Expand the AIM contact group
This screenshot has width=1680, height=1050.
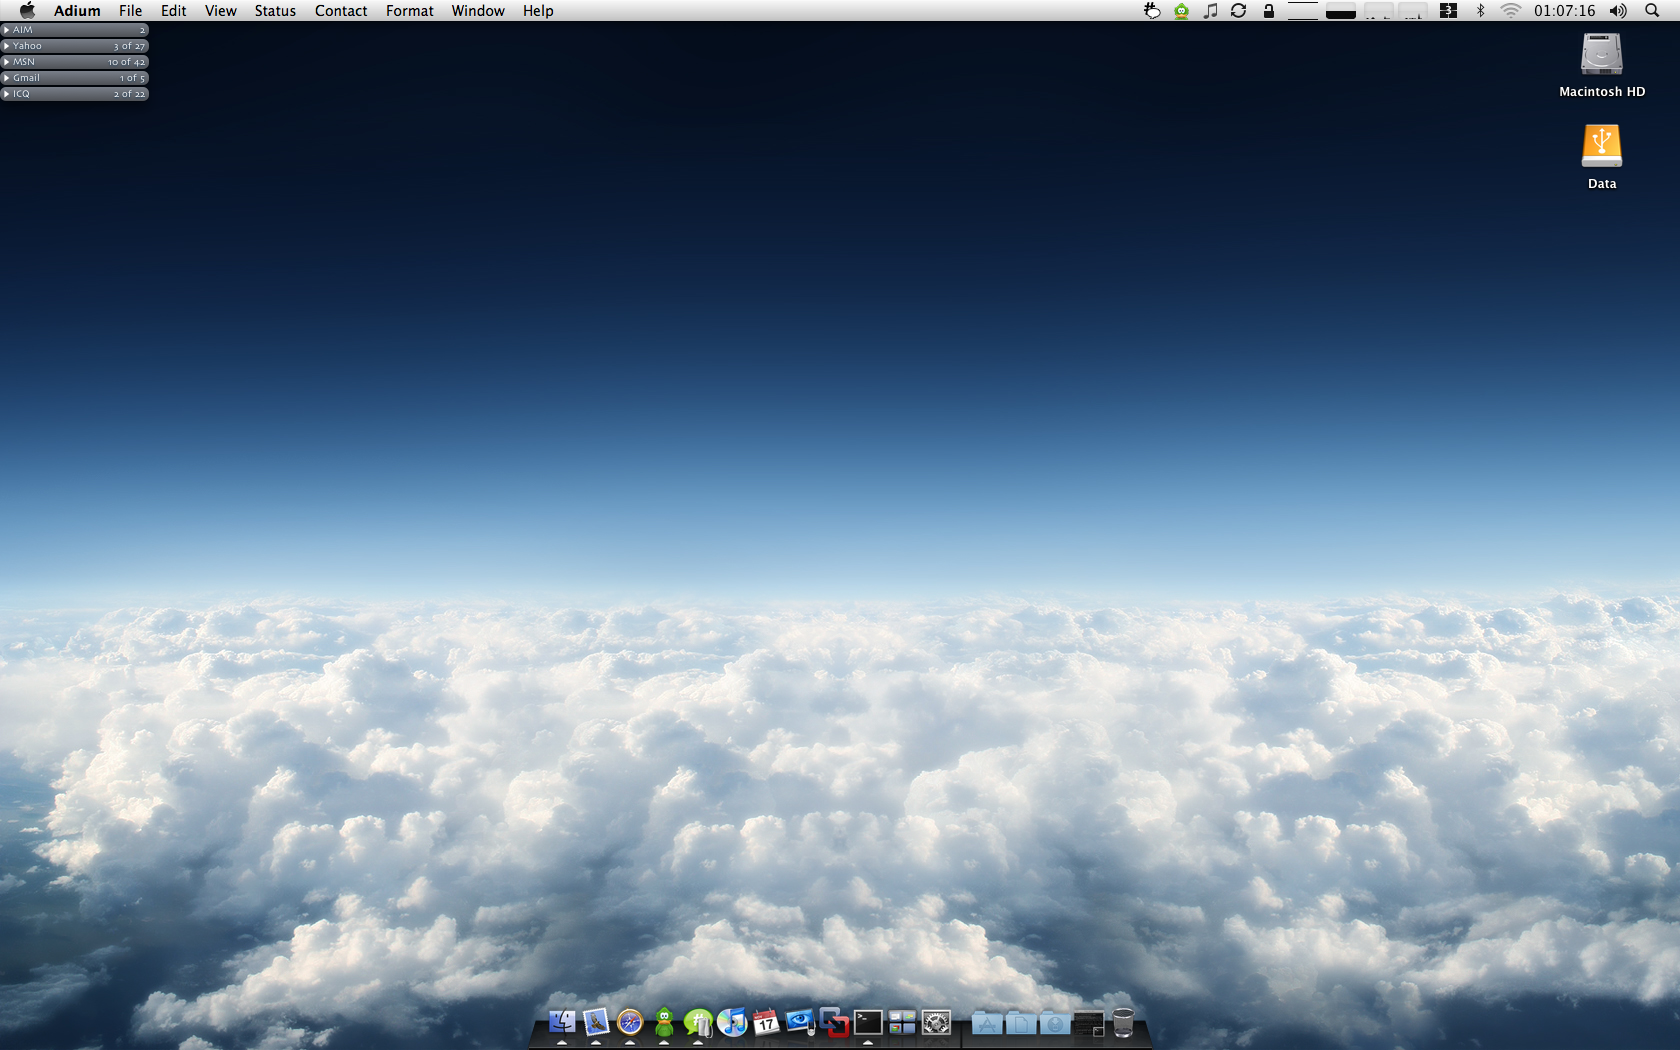coord(7,30)
